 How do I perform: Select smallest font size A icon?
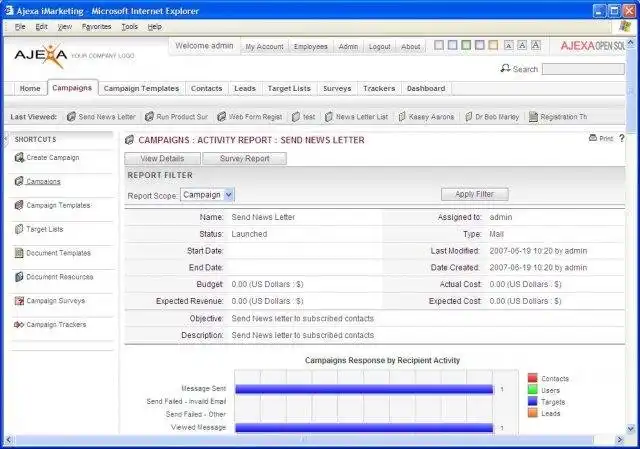click(508, 45)
